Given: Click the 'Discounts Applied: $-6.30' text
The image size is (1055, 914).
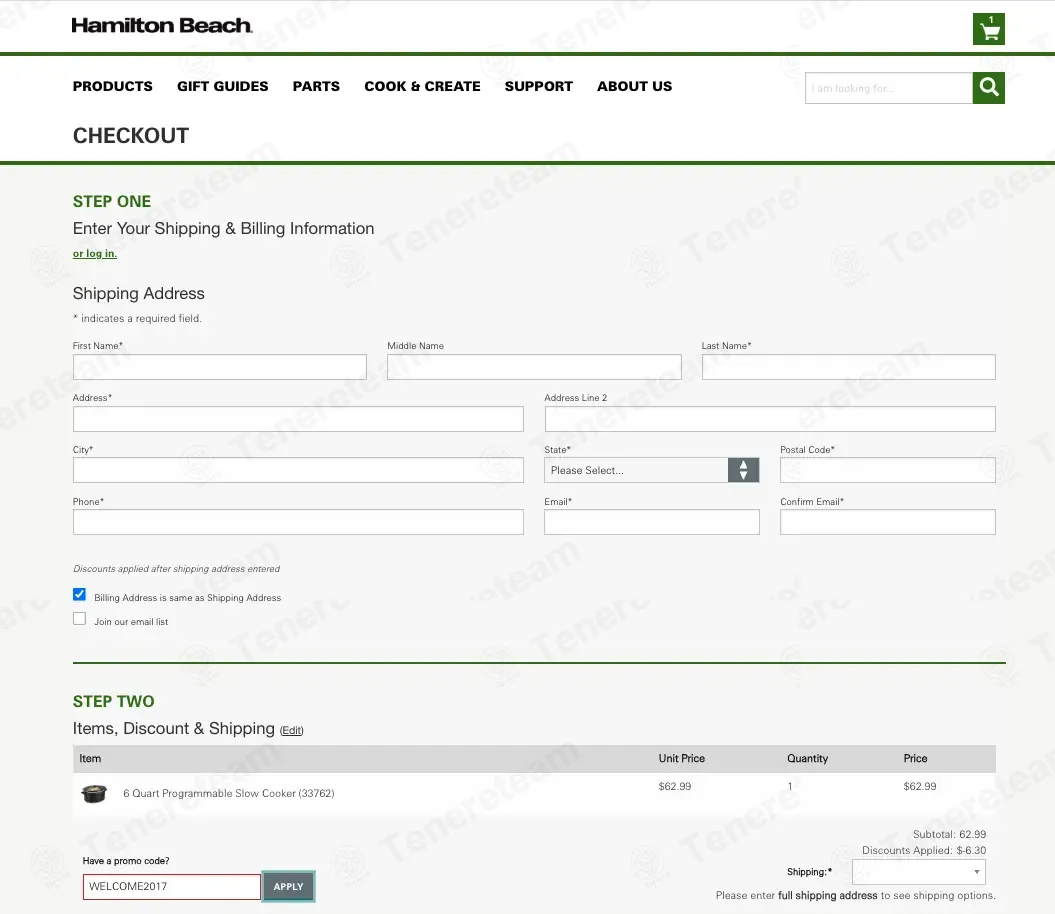Looking at the screenshot, I should pyautogui.click(x=924, y=851).
